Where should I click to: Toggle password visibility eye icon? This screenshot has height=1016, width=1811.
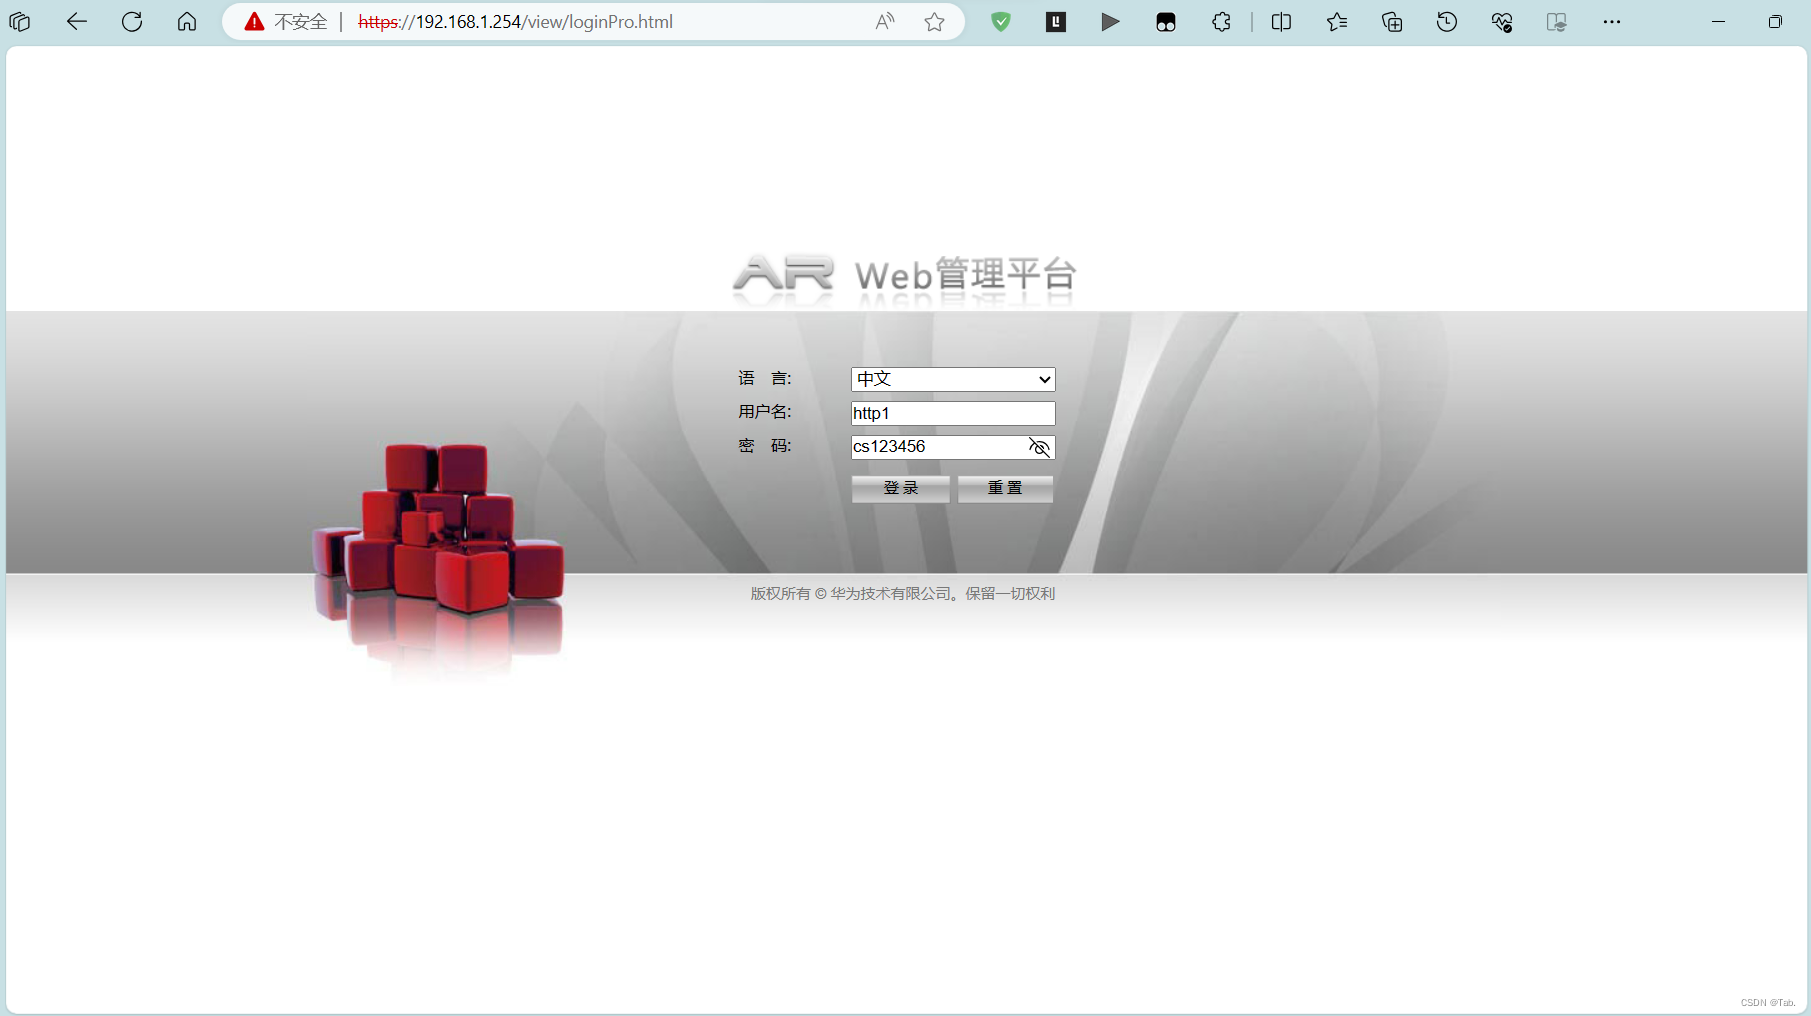pyautogui.click(x=1039, y=447)
